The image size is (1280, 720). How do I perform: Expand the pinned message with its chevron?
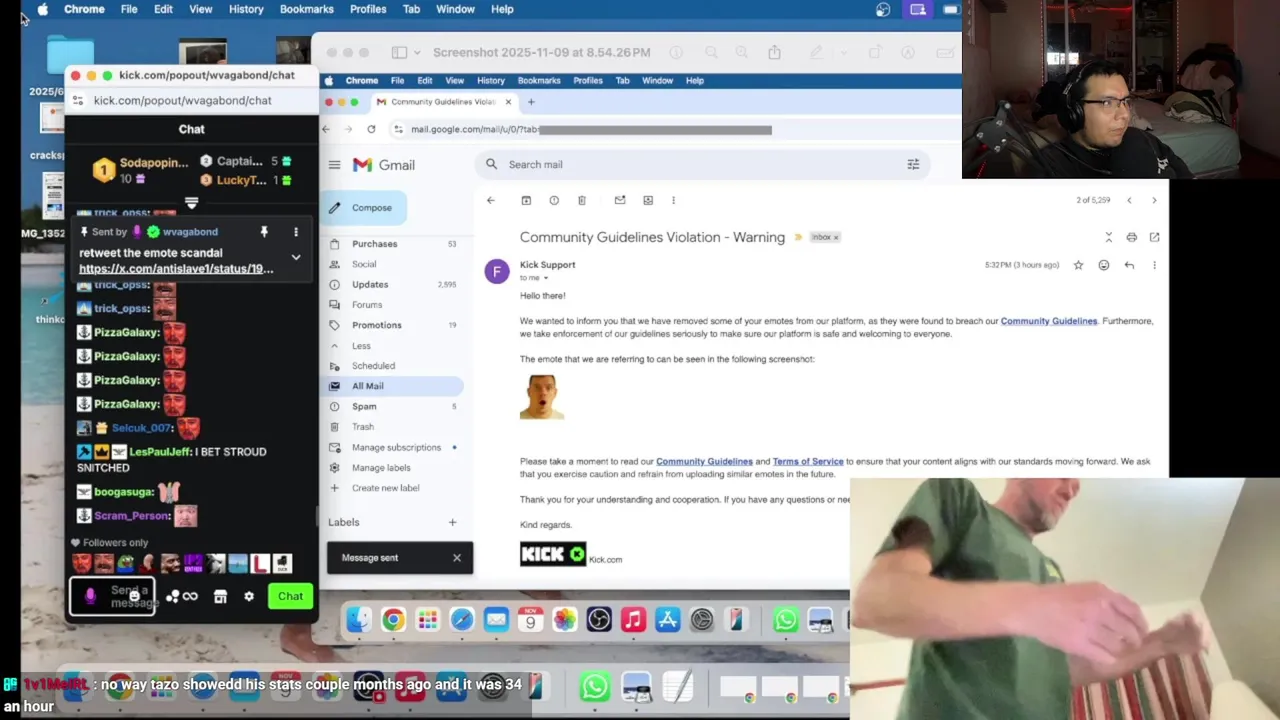[296, 257]
